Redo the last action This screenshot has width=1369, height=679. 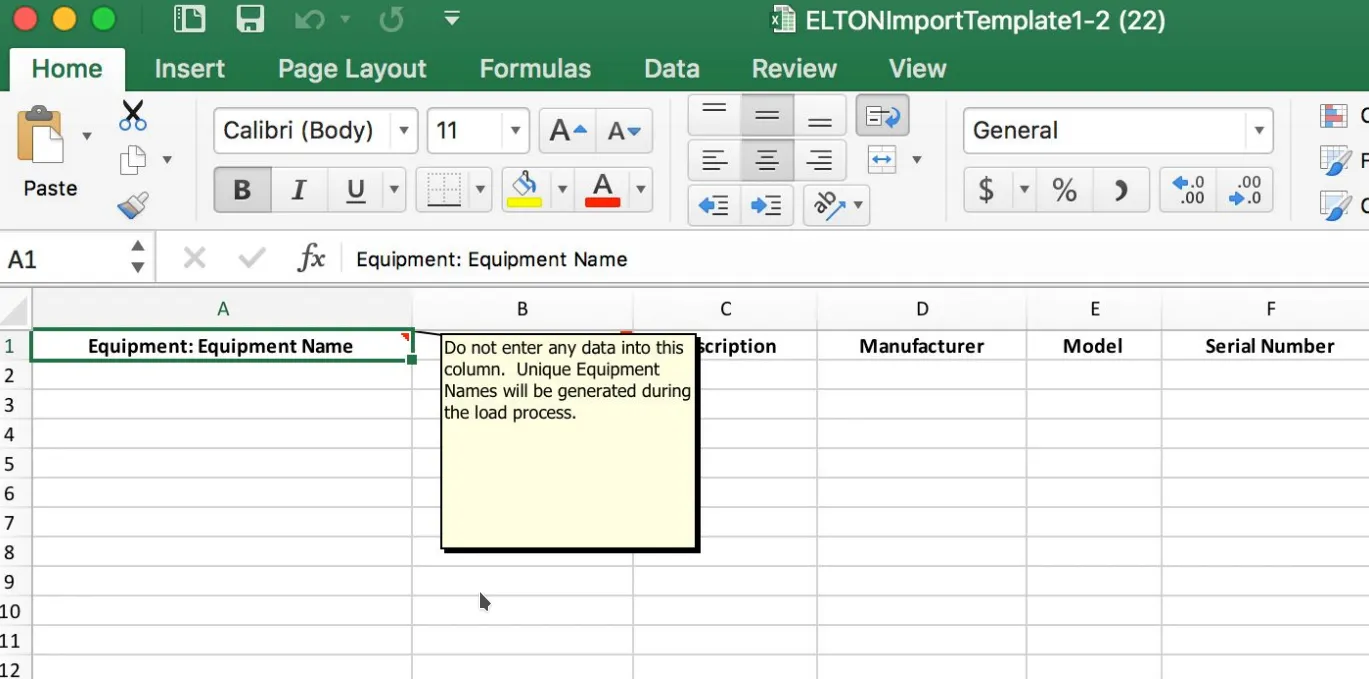pos(393,19)
